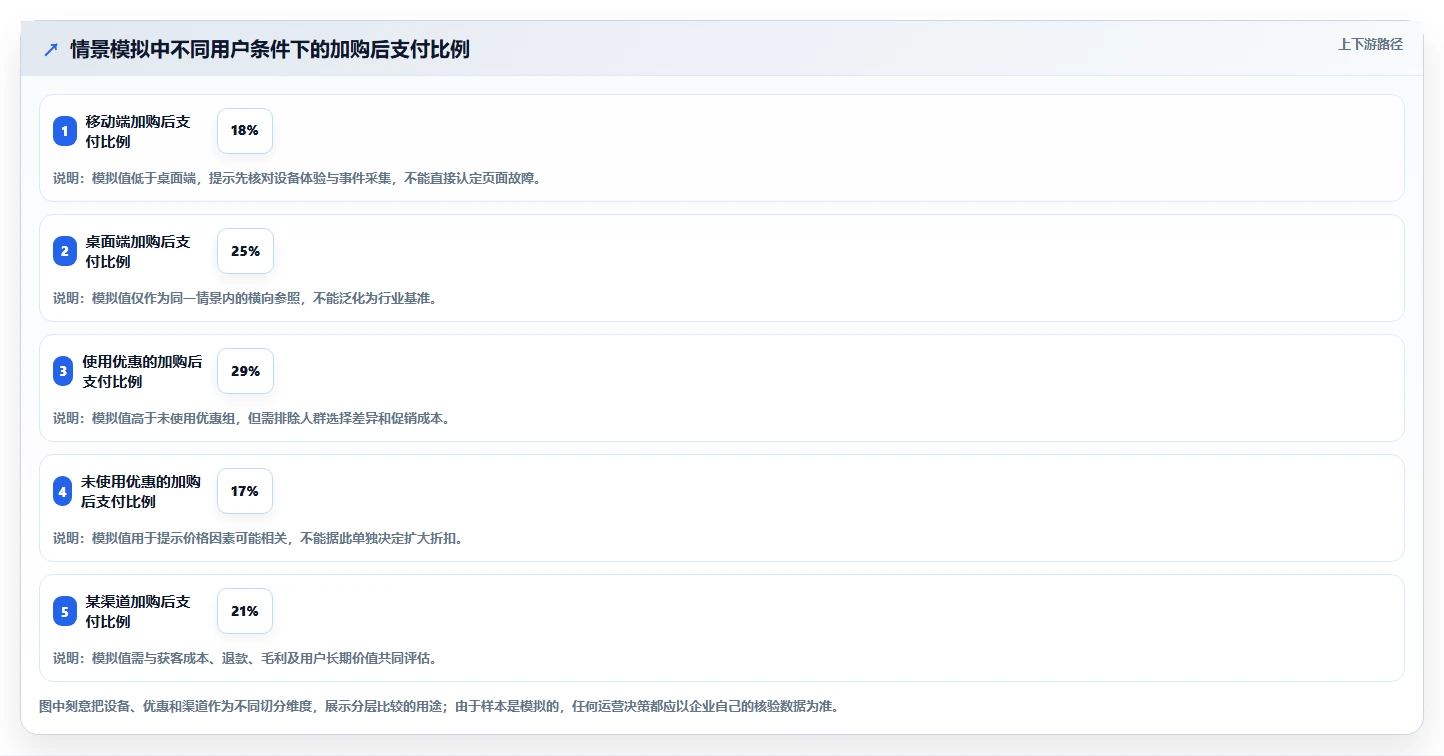Click the label 移动端加购后支付比例
Viewport: 1444px width, 756px height.
(x=138, y=131)
